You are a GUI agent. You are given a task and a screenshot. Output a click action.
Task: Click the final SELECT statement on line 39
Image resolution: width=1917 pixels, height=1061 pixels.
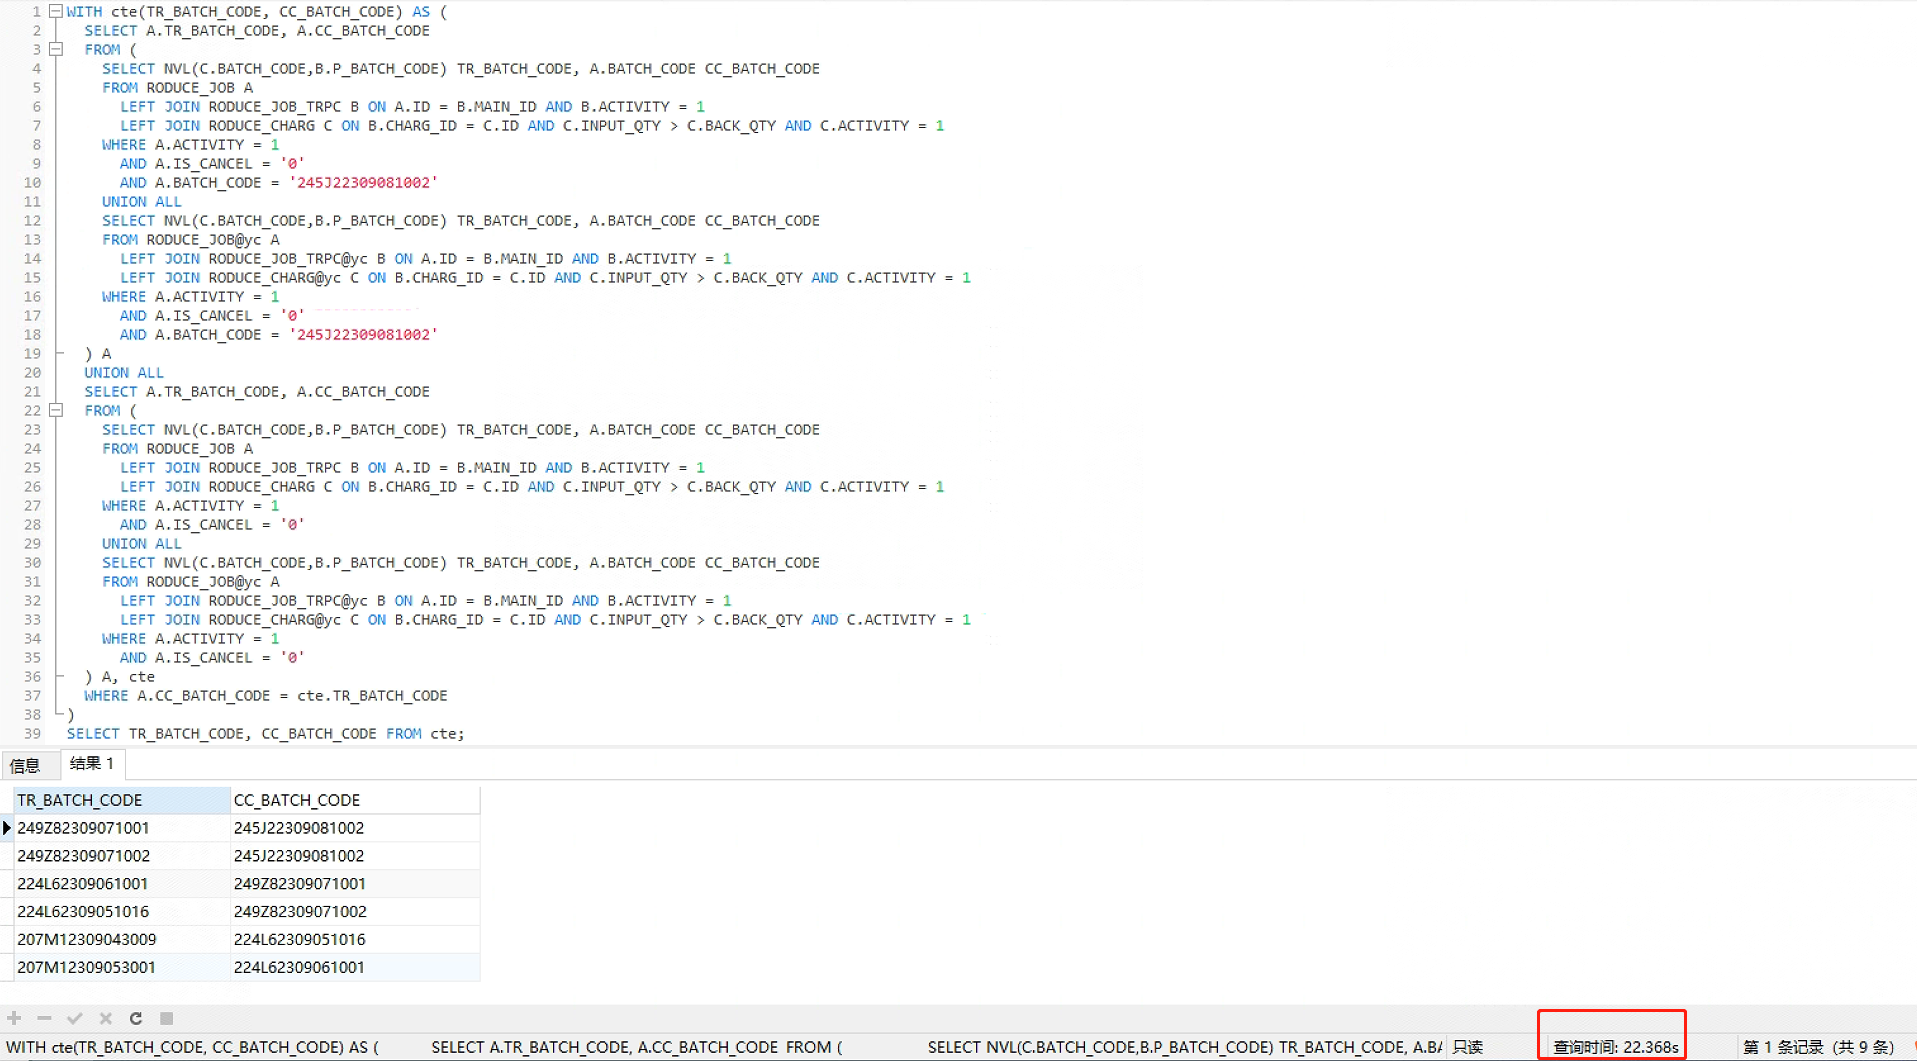266,734
